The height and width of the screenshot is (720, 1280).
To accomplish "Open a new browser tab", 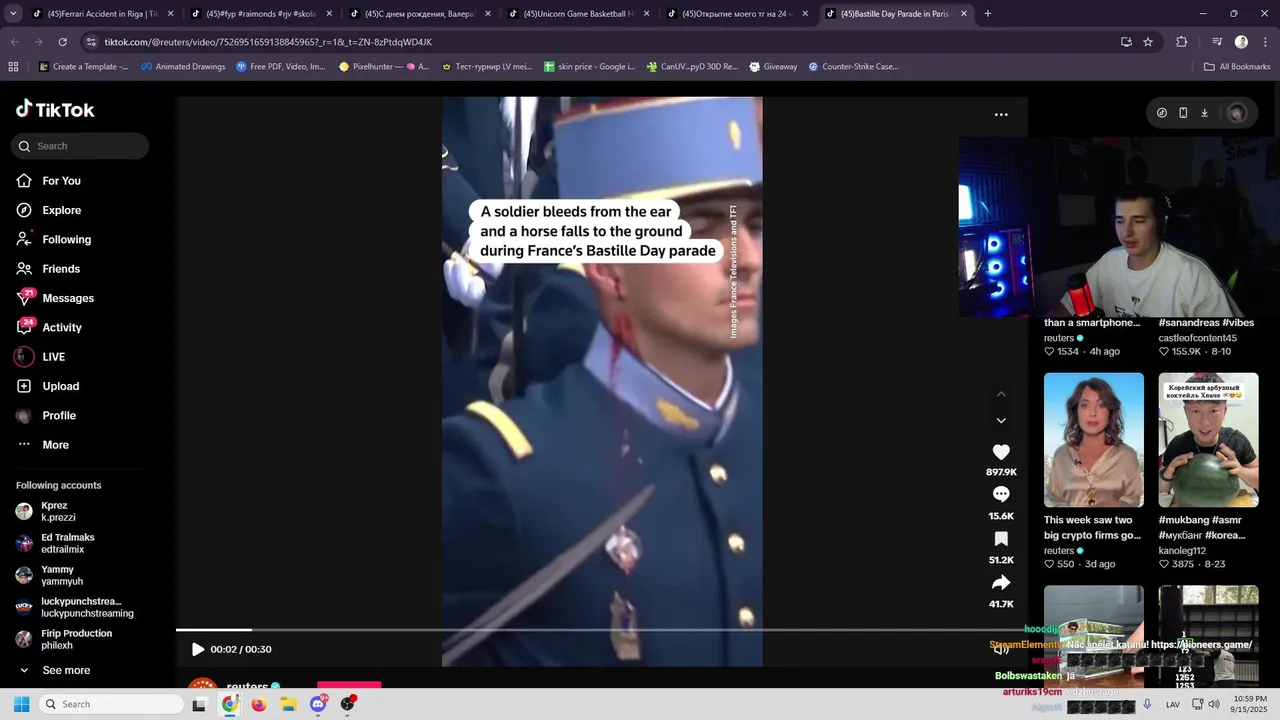I will coord(988,14).
